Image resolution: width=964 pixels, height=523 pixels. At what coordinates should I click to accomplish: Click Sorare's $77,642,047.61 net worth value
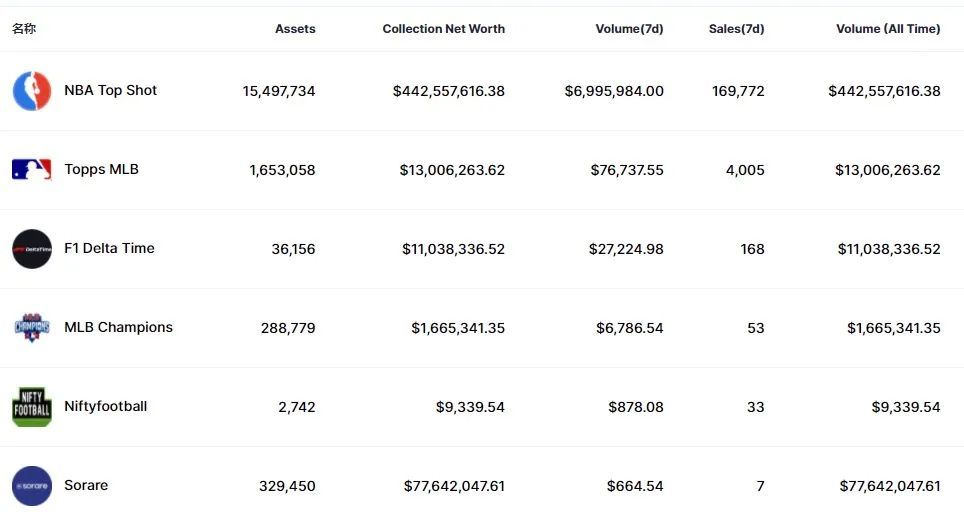[x=454, y=486]
